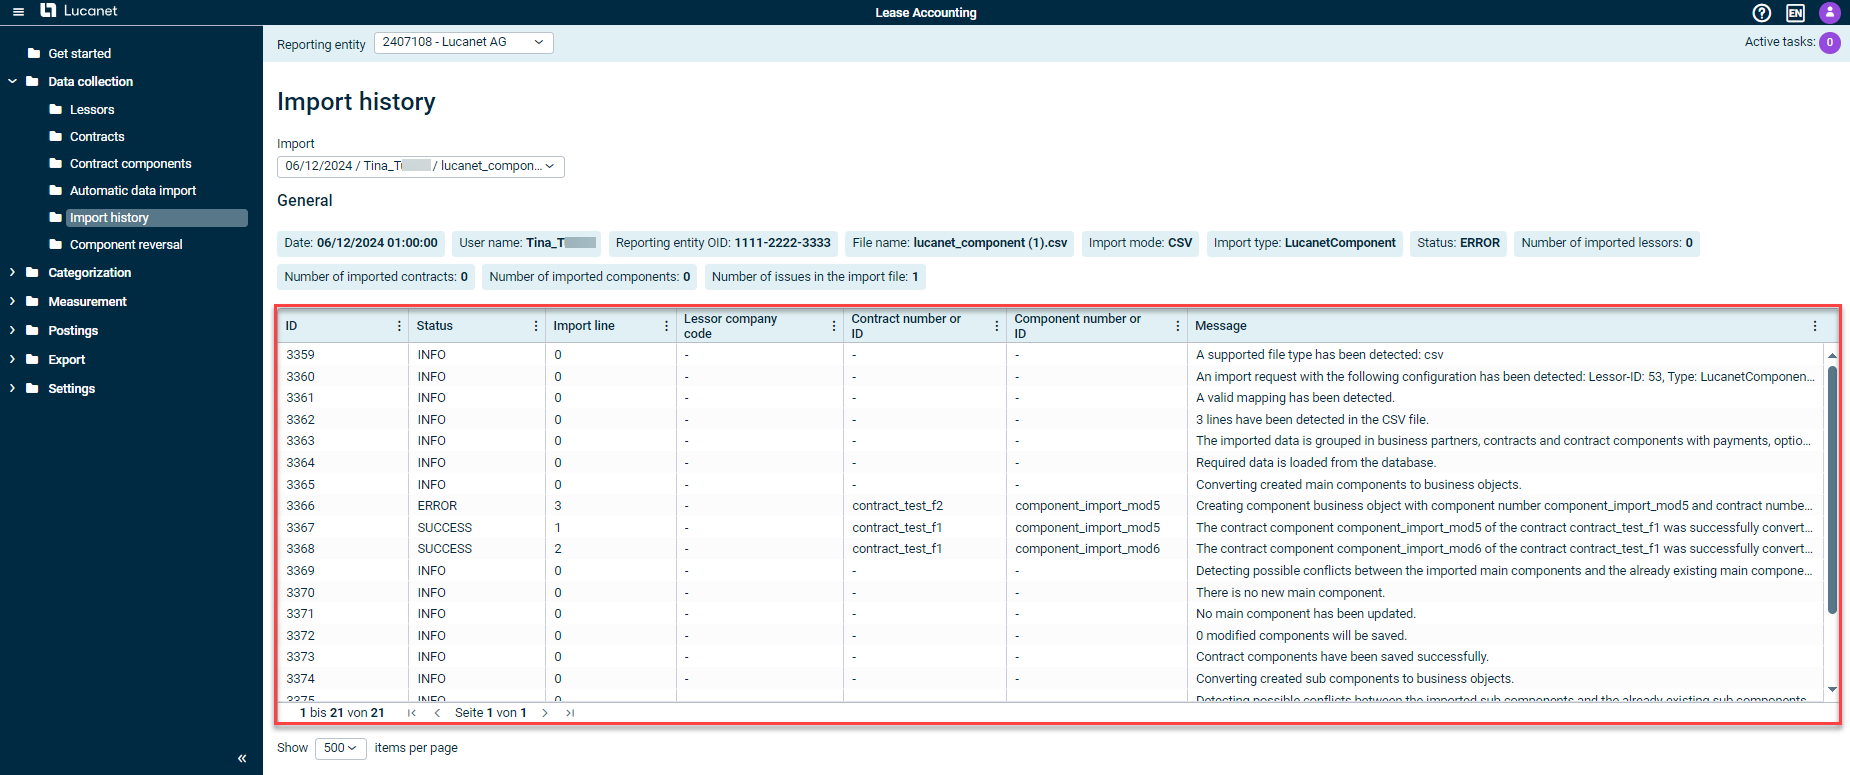Change items per page dropdown
1850x775 pixels.
click(x=341, y=748)
